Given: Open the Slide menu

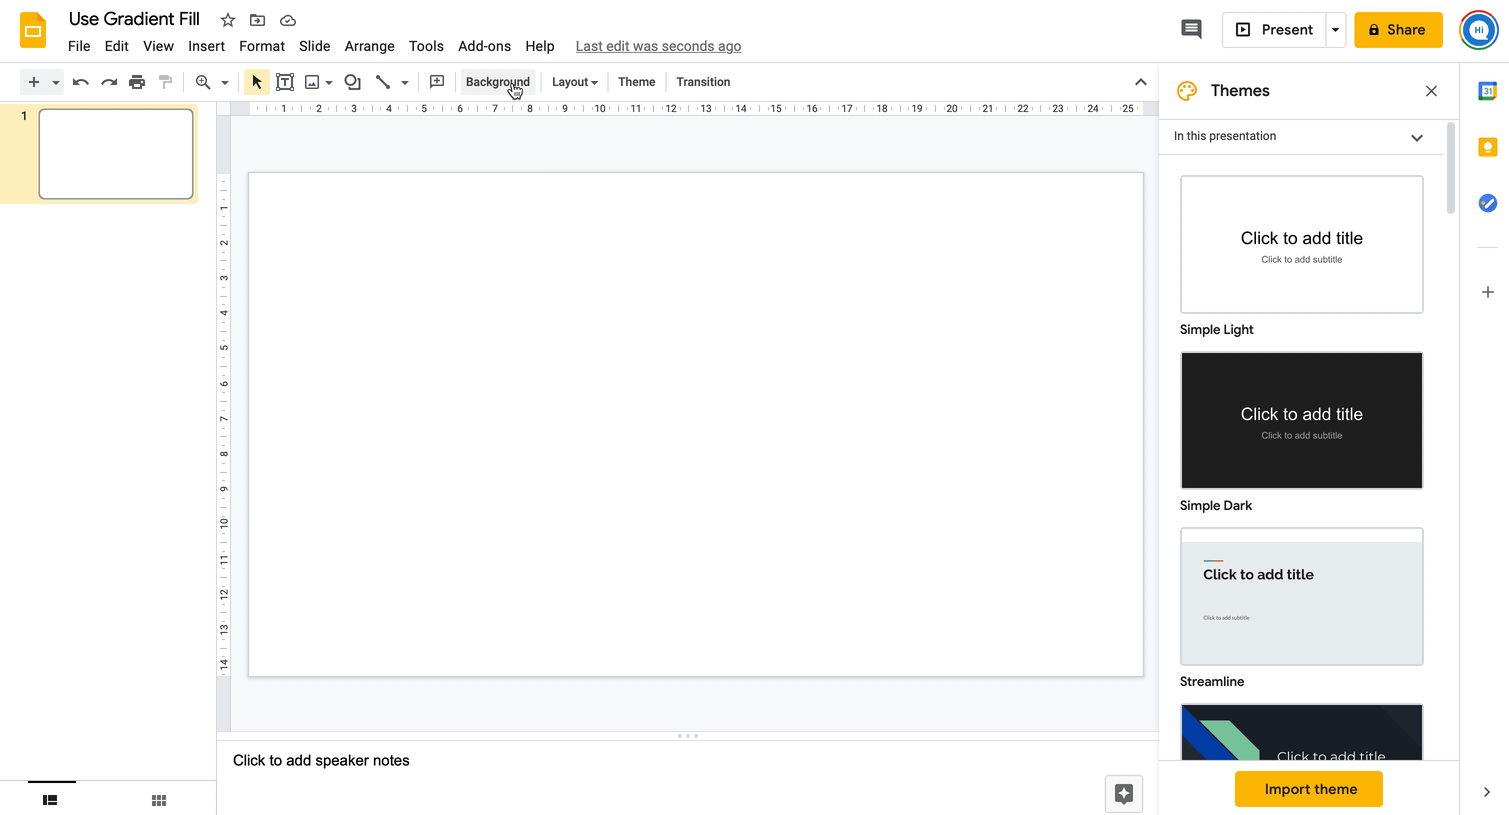Looking at the screenshot, I should [315, 46].
